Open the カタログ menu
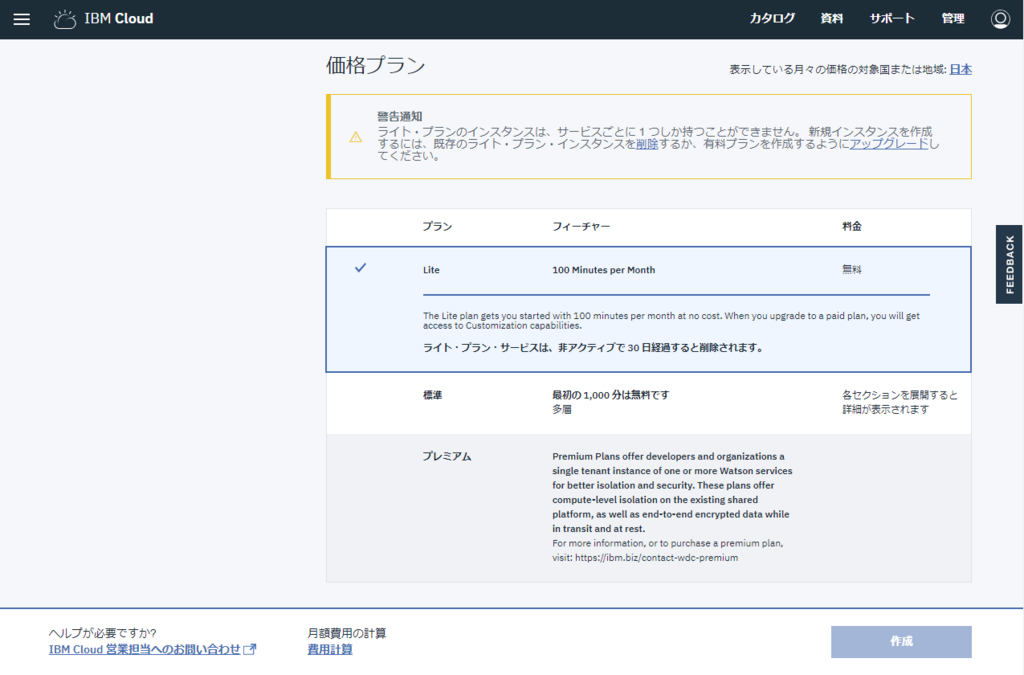The height and width of the screenshot is (675, 1024). click(x=772, y=18)
